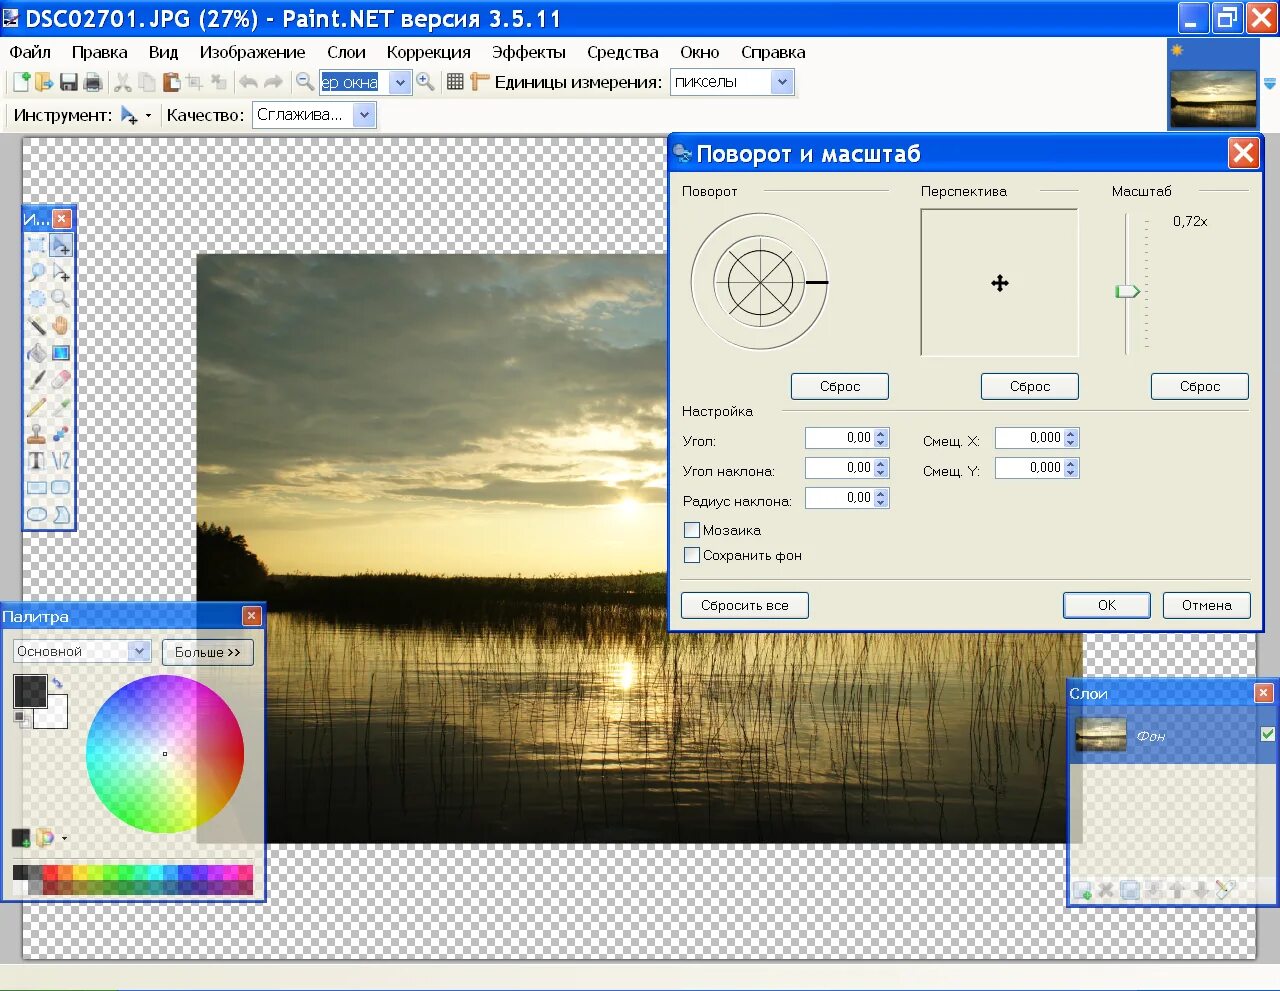
Task: Click the Сбросить все button
Action: [x=745, y=605]
